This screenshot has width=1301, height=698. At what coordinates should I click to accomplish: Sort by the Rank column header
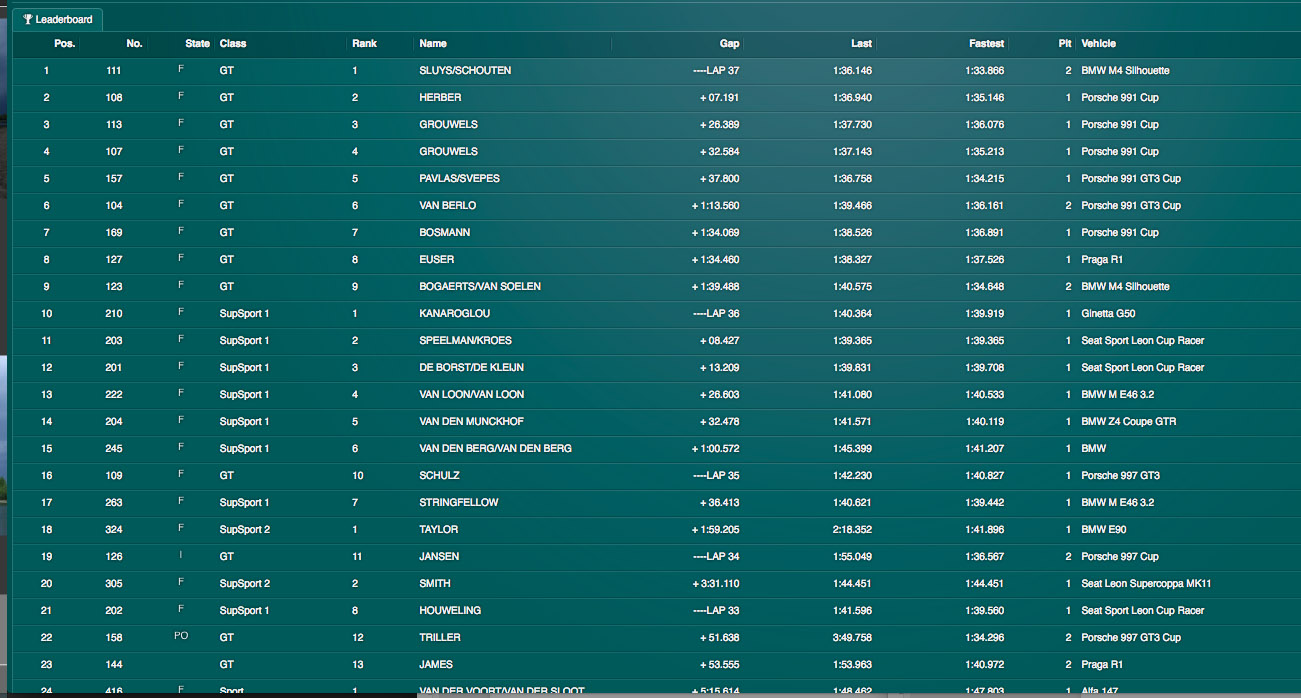pos(364,44)
